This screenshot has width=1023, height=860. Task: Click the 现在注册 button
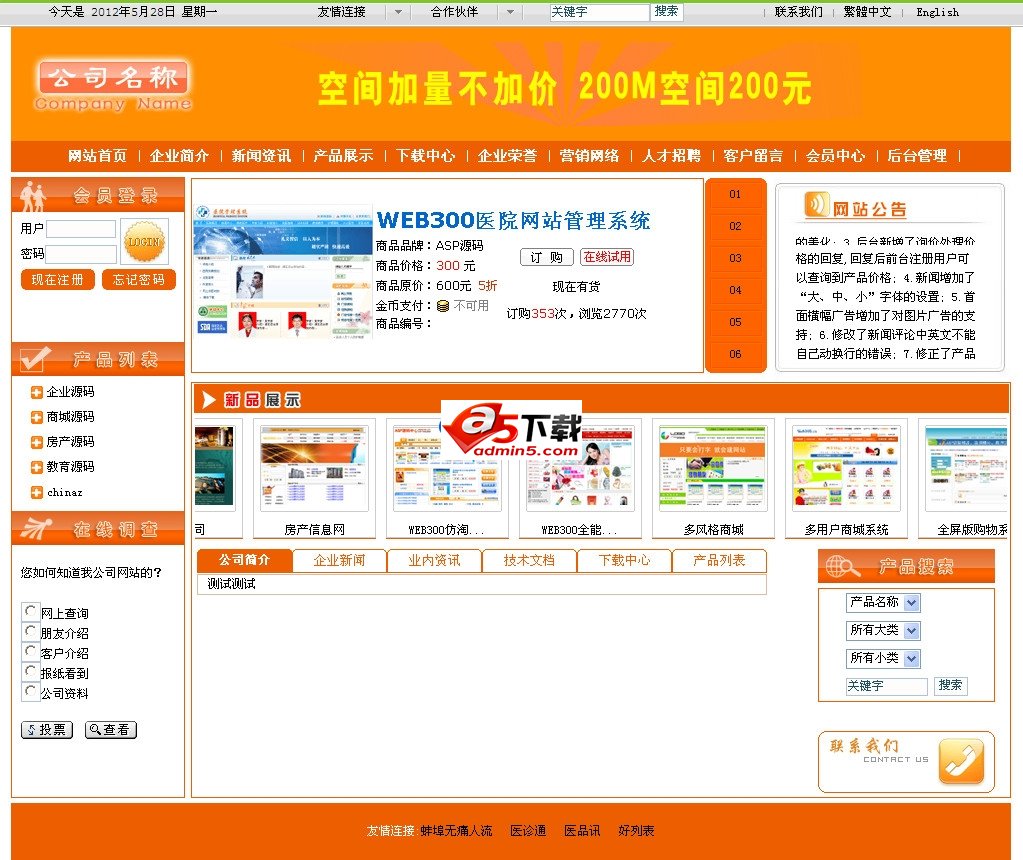57,279
